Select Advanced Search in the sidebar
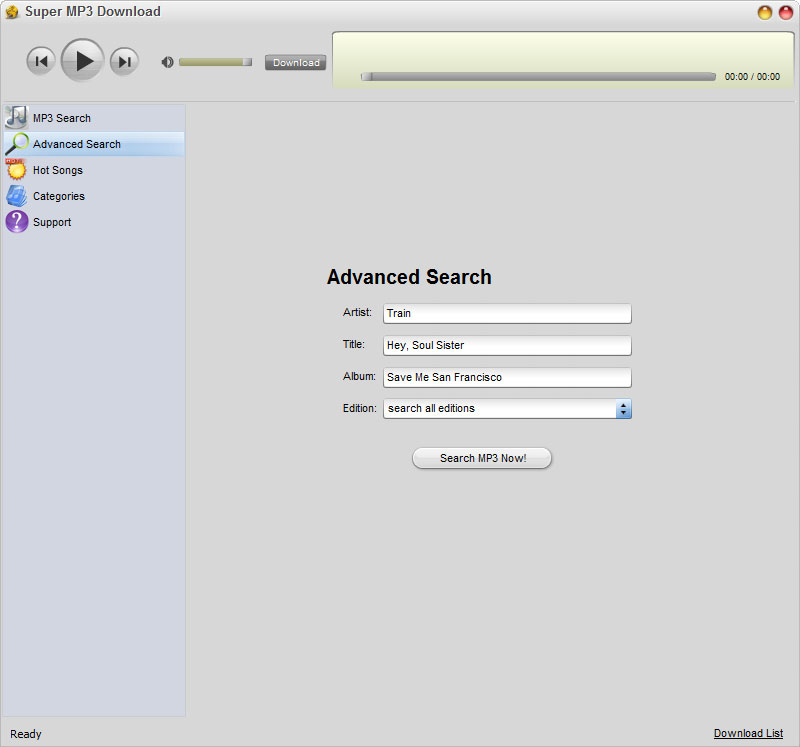Image resolution: width=800 pixels, height=747 pixels. point(94,144)
